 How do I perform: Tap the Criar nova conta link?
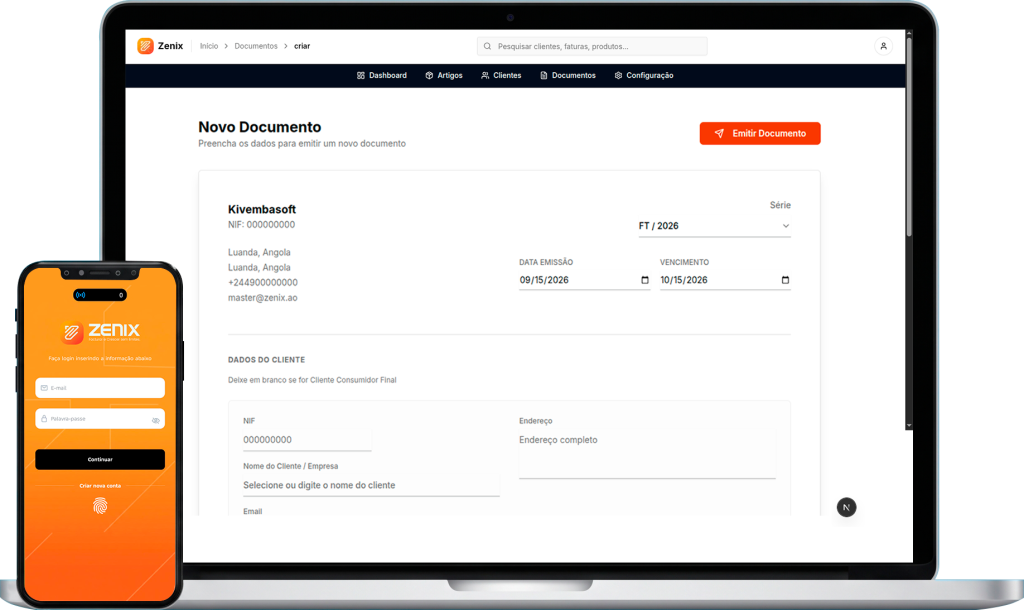point(100,486)
